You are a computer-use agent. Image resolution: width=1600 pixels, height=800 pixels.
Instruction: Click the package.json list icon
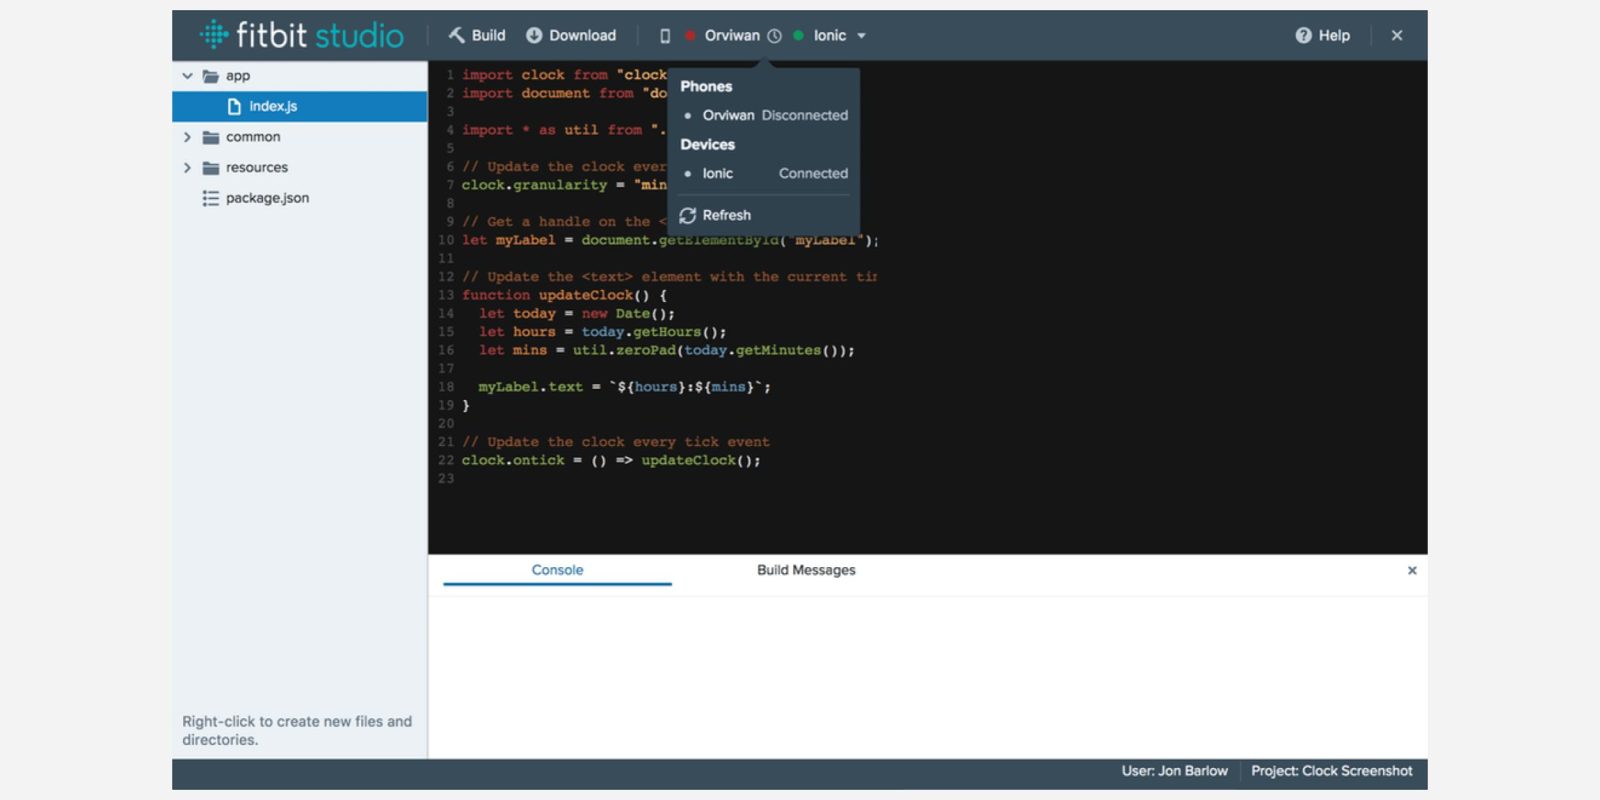[210, 198]
